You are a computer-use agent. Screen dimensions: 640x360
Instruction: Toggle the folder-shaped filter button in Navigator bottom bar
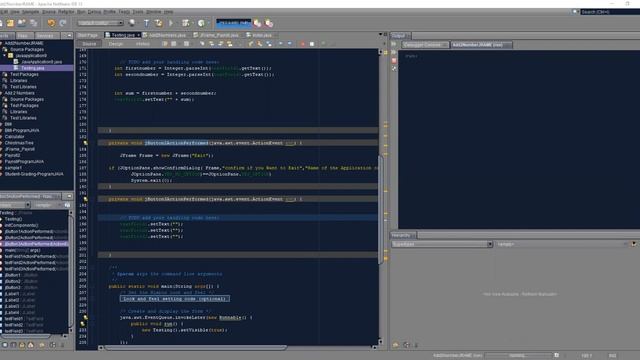click(x=42, y=345)
